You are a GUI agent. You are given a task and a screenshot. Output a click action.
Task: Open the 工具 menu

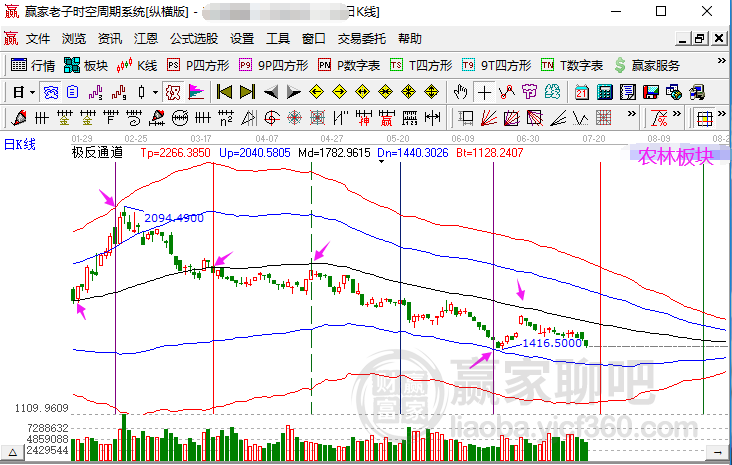pyautogui.click(x=278, y=39)
